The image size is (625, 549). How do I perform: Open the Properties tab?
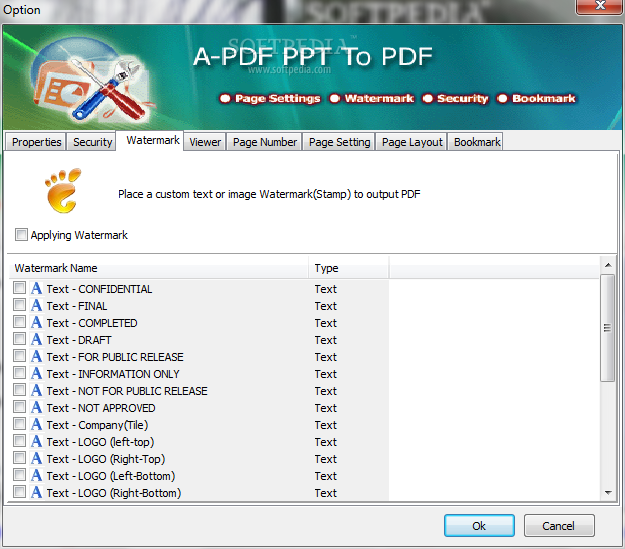[36, 142]
